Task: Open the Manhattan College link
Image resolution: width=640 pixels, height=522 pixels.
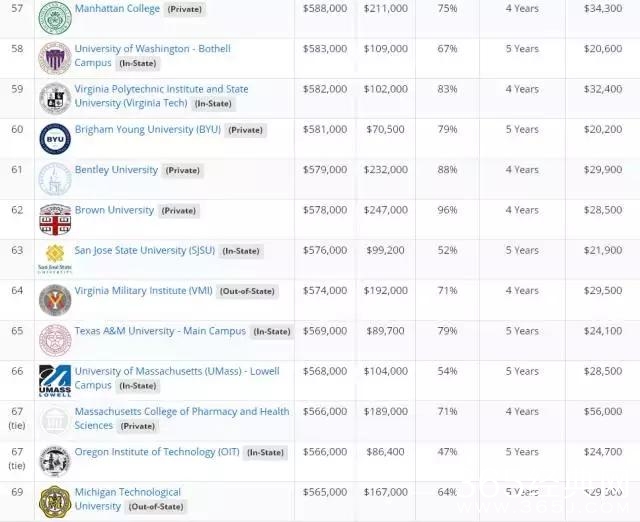Action: point(117,9)
